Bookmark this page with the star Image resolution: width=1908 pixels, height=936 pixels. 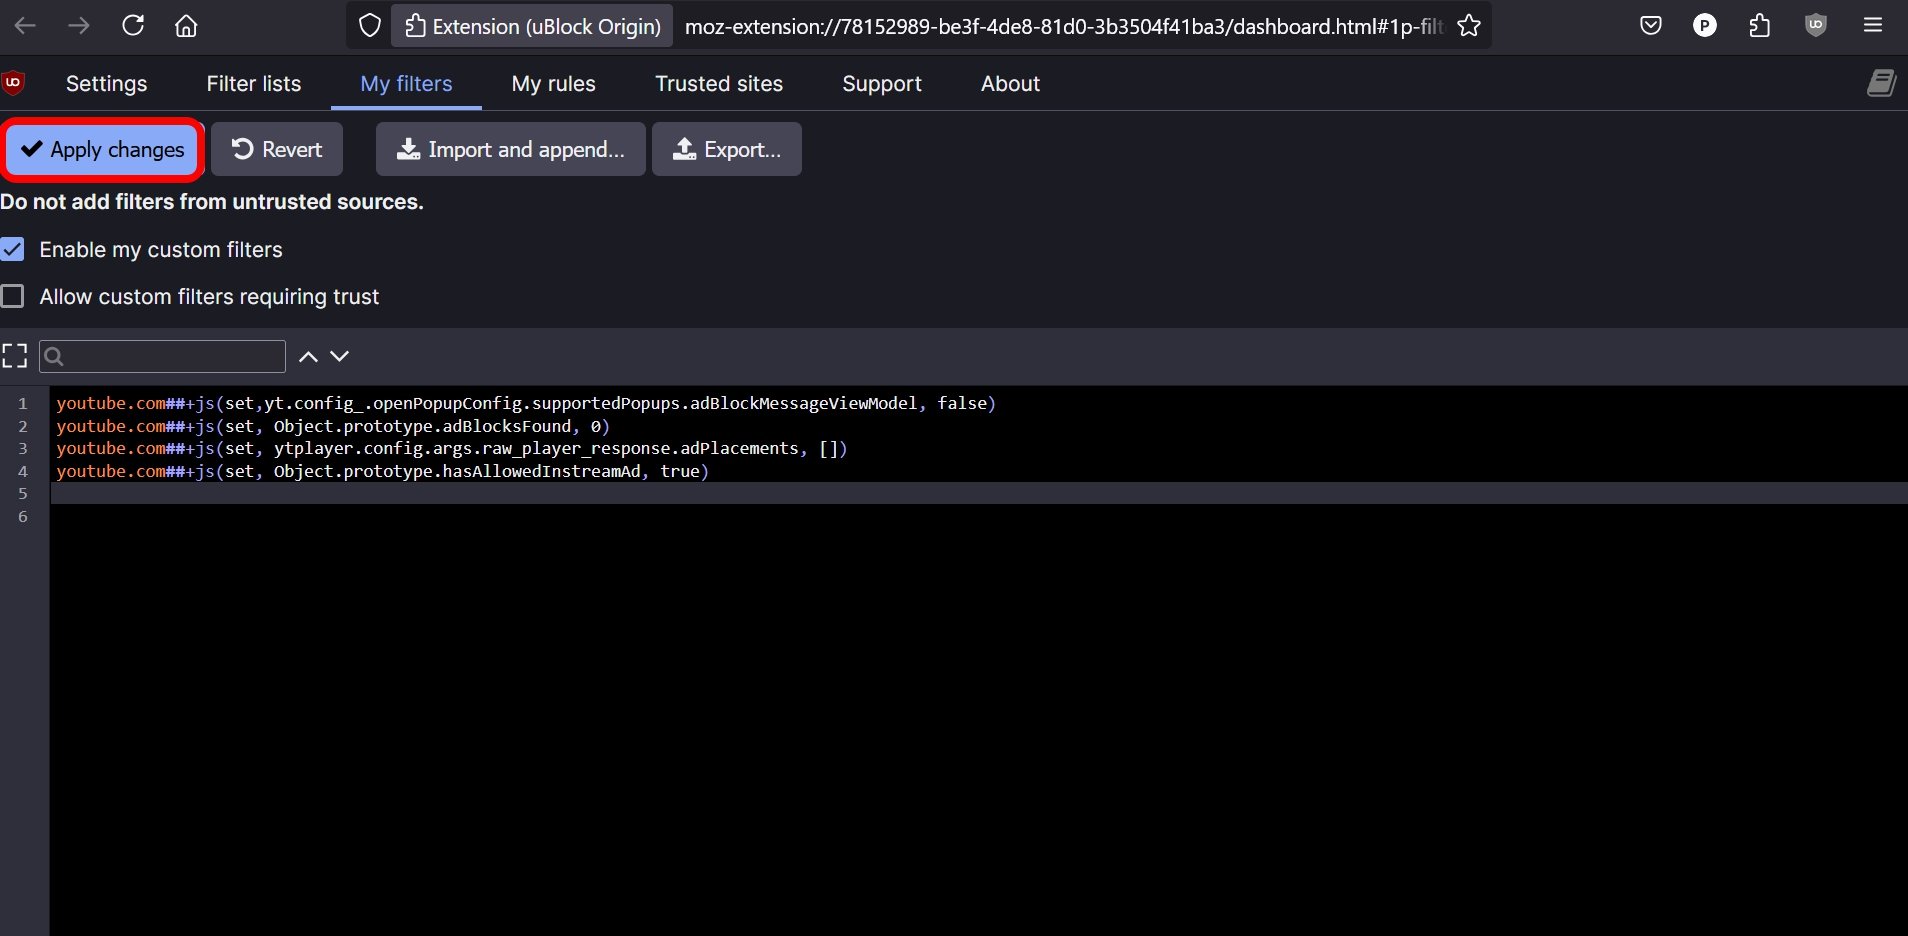pos(1469,26)
